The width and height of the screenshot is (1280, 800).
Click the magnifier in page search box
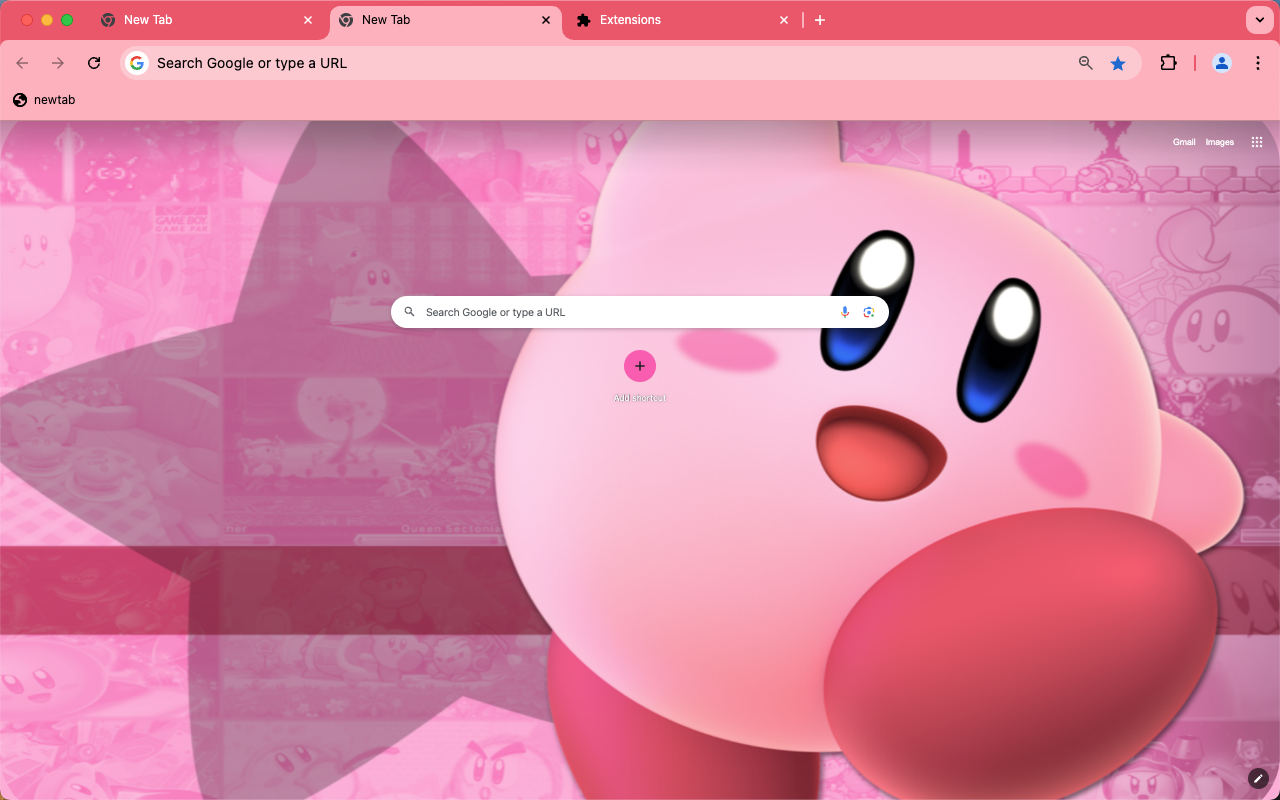[409, 312]
